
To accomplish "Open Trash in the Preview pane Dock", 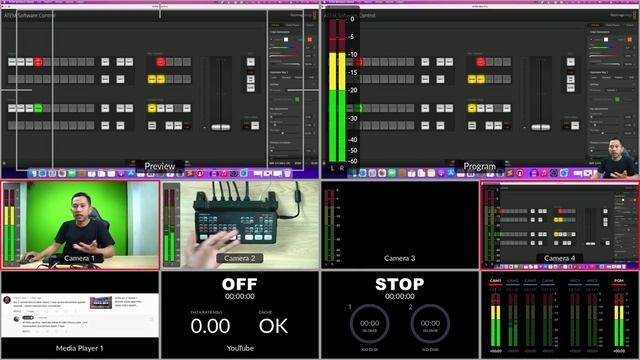I will [287, 173].
